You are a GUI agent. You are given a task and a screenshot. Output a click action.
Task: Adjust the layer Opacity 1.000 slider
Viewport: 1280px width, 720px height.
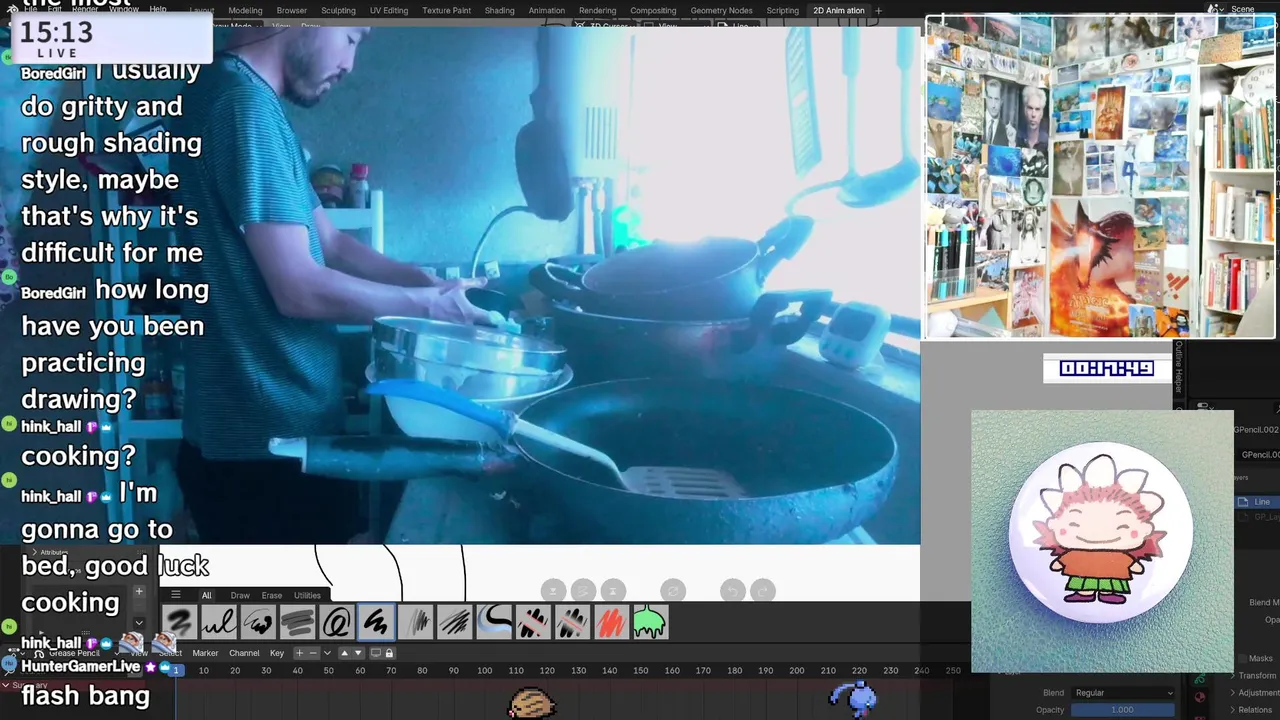[x=1123, y=710]
